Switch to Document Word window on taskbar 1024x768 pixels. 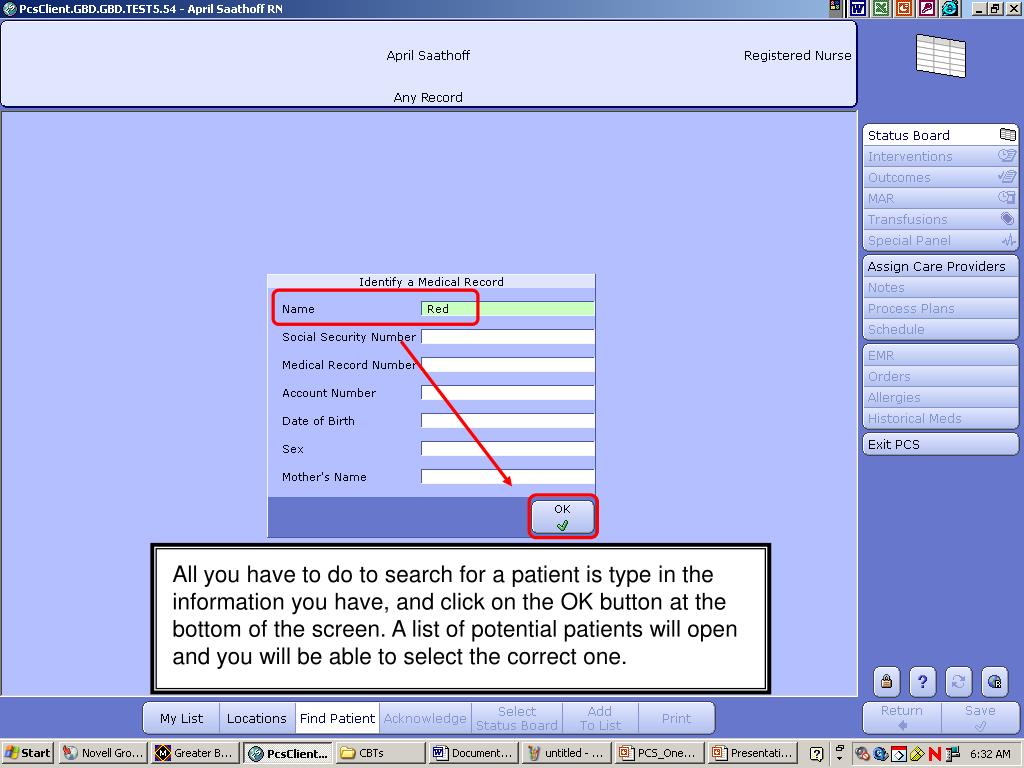[x=473, y=753]
